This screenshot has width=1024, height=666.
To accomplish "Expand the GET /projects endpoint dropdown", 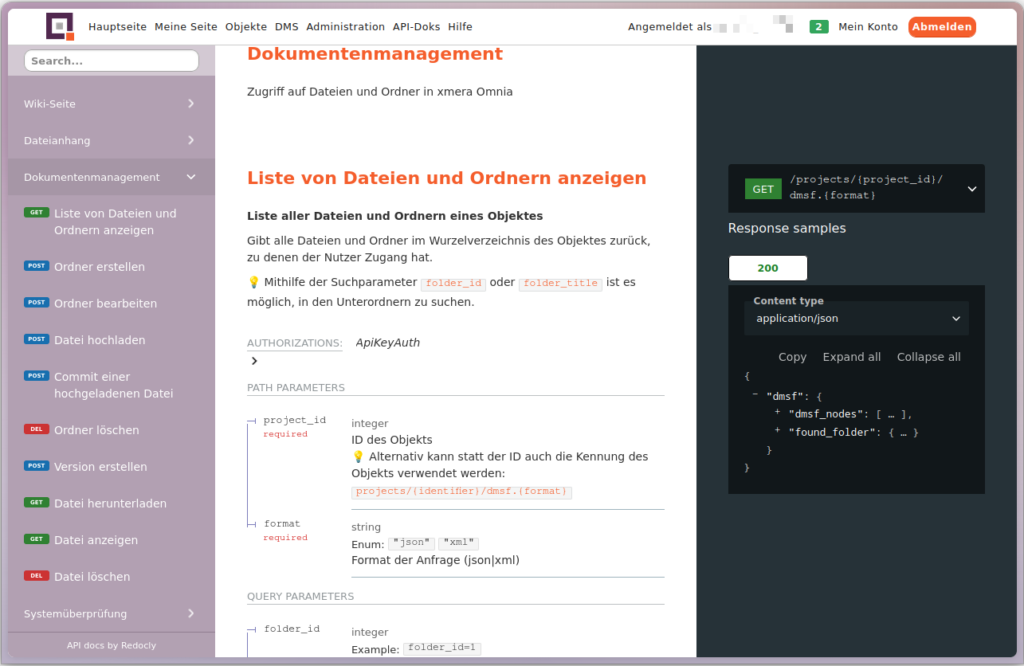I will (x=971, y=188).
